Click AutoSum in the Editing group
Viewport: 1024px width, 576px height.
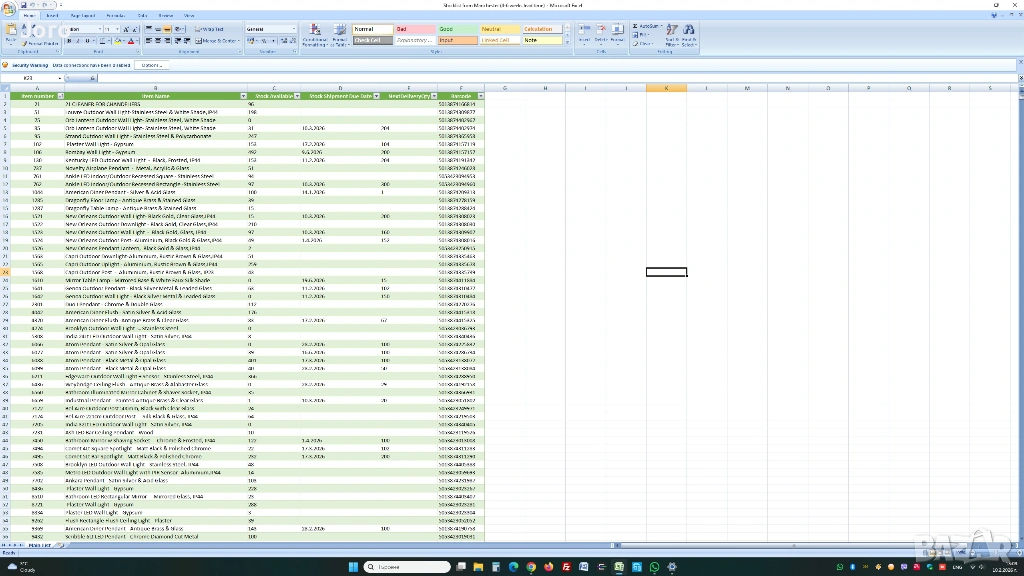pyautogui.click(x=650, y=26)
